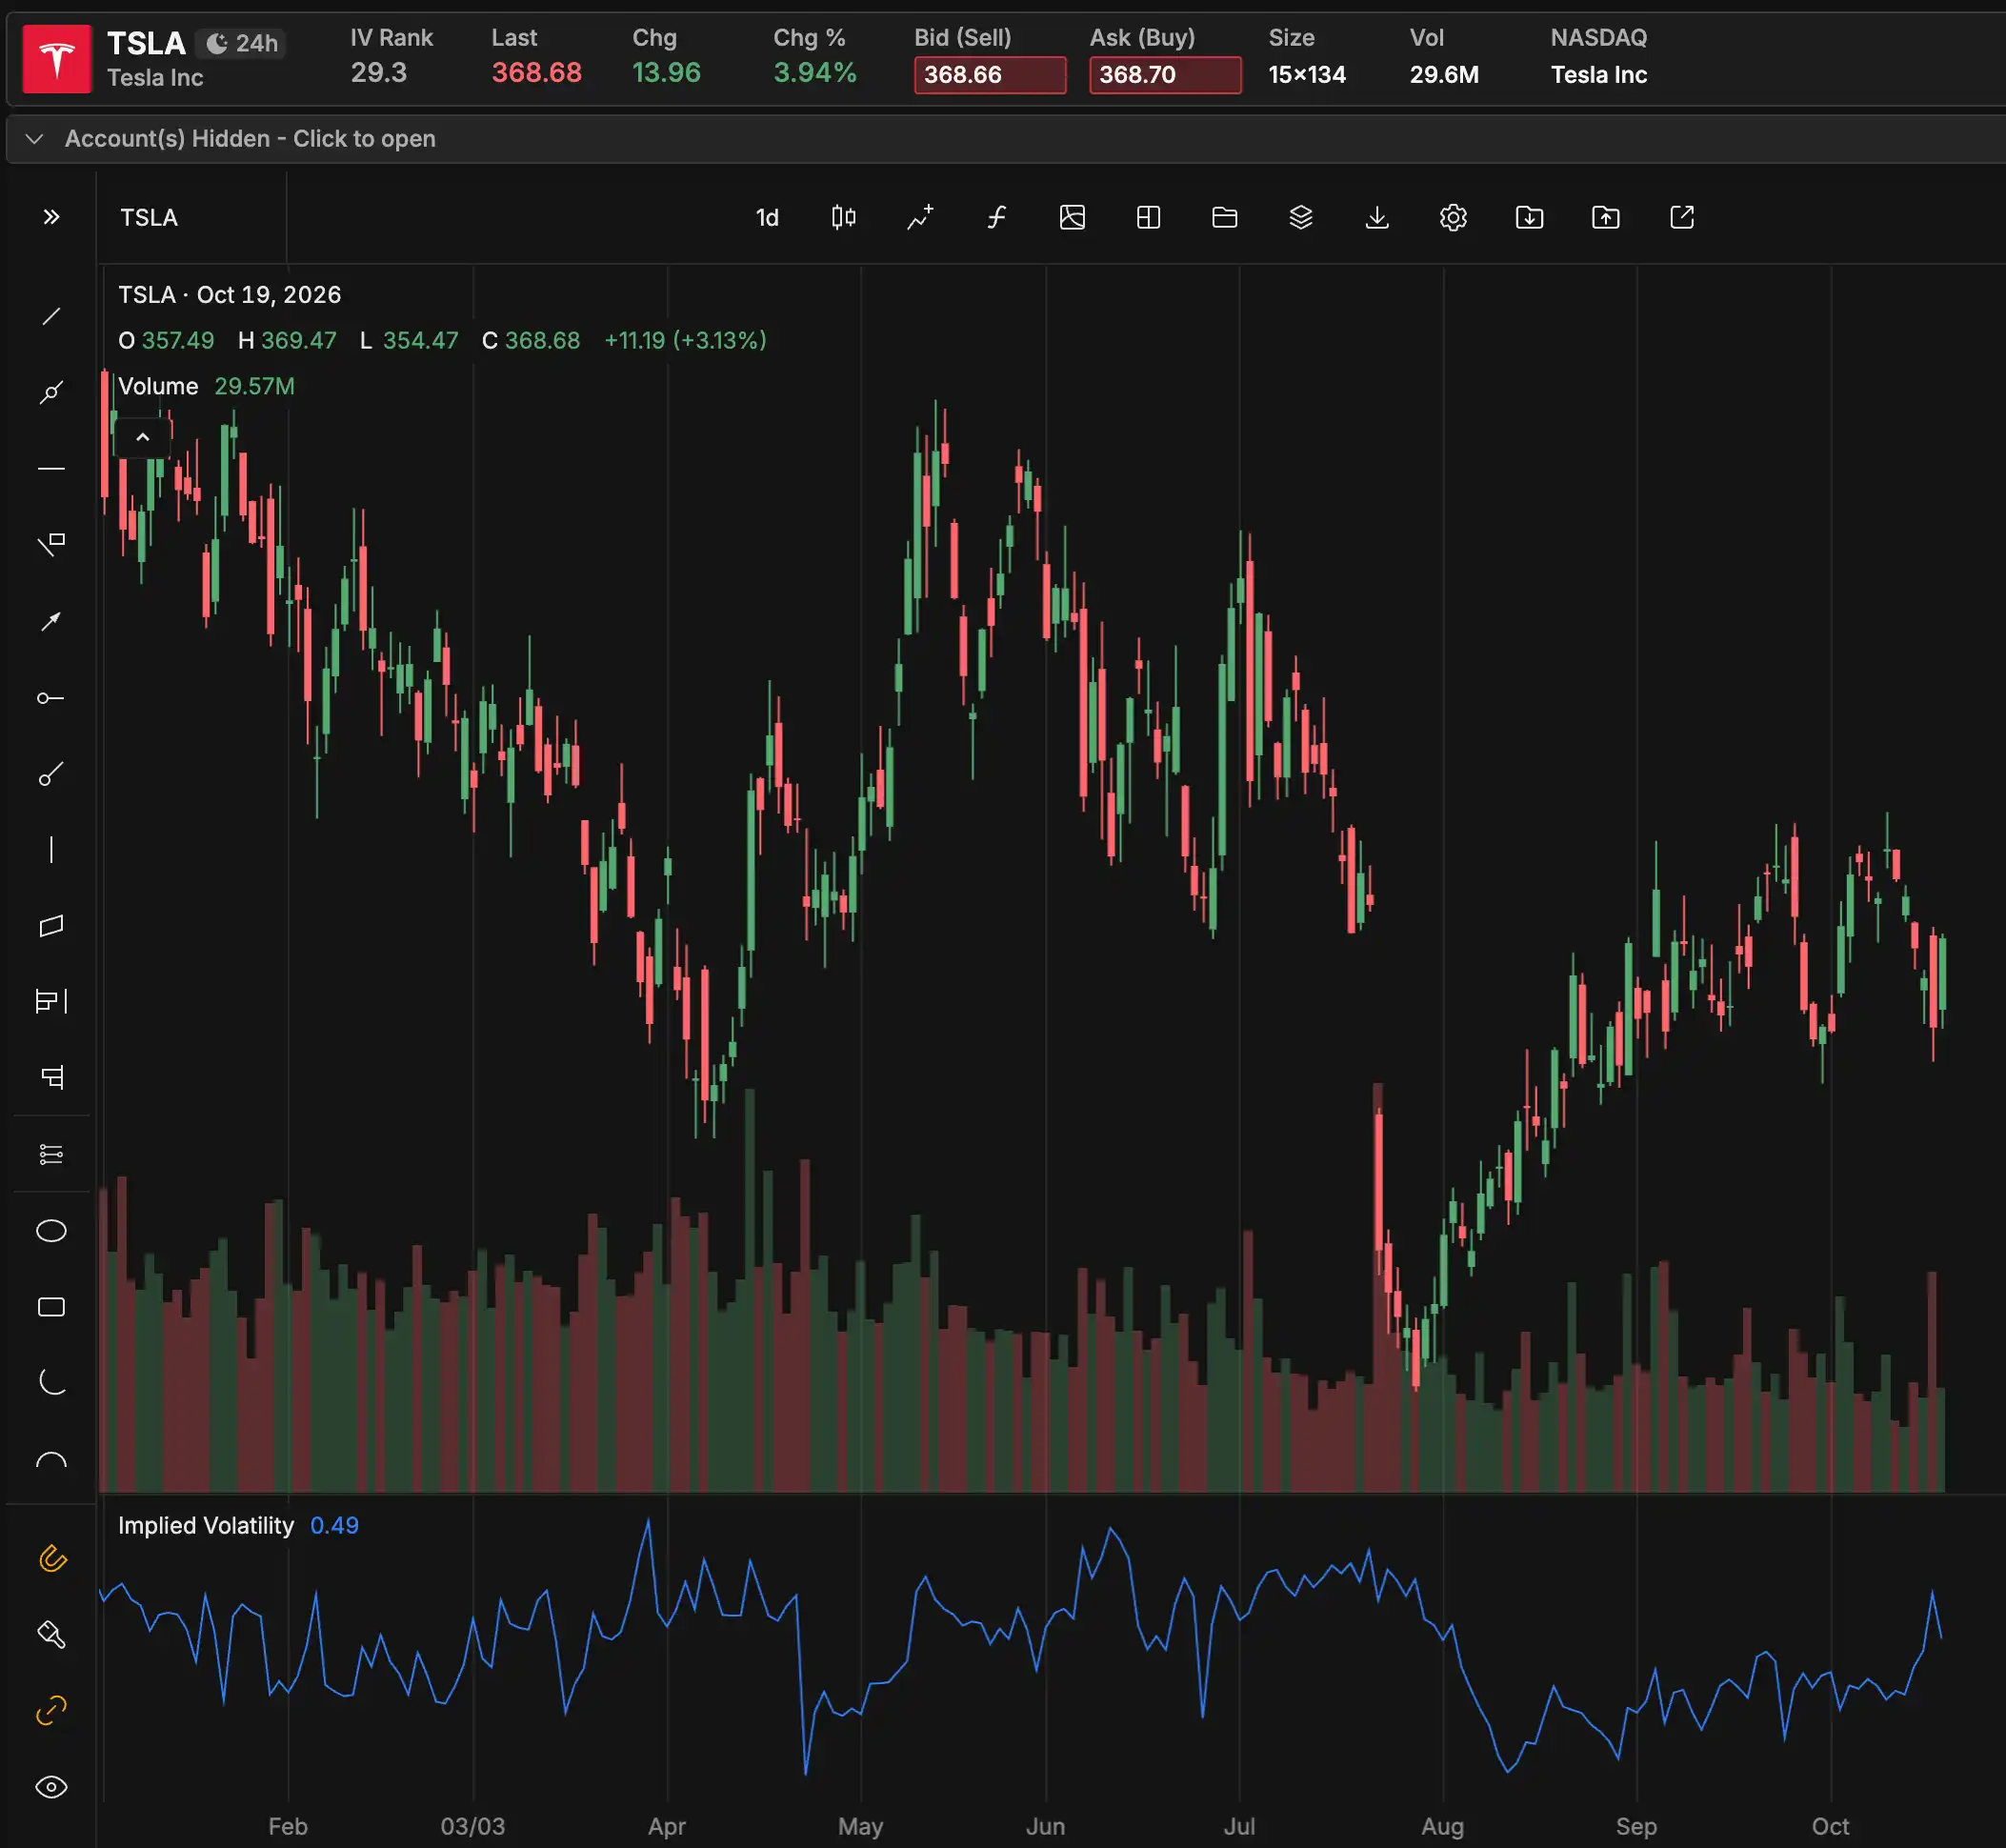
Task: Open chart settings gear
Action: tap(1453, 217)
